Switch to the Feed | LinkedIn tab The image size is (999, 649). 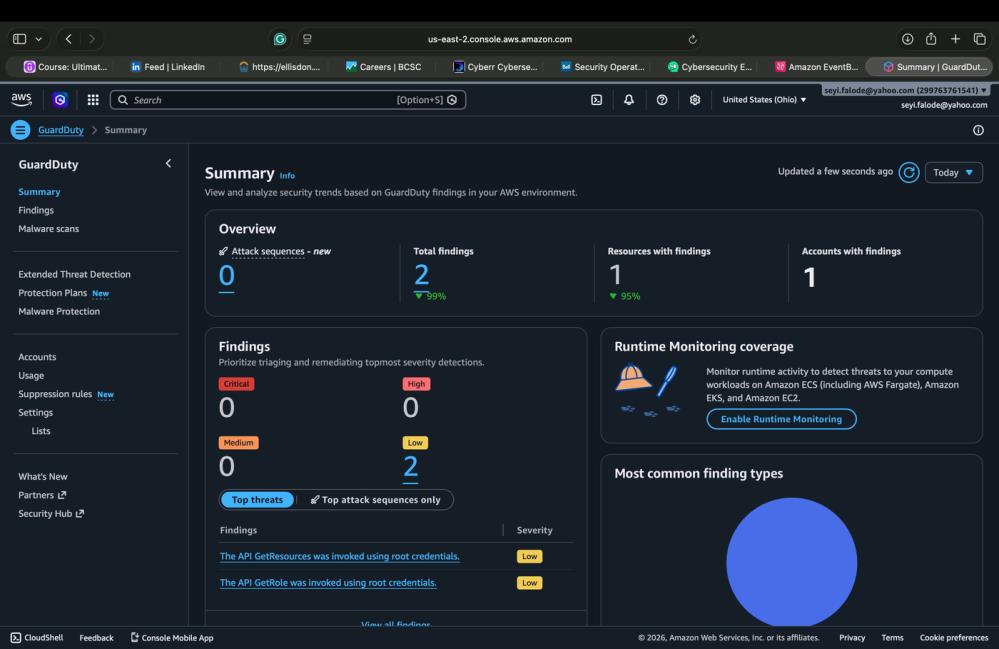pos(168,66)
